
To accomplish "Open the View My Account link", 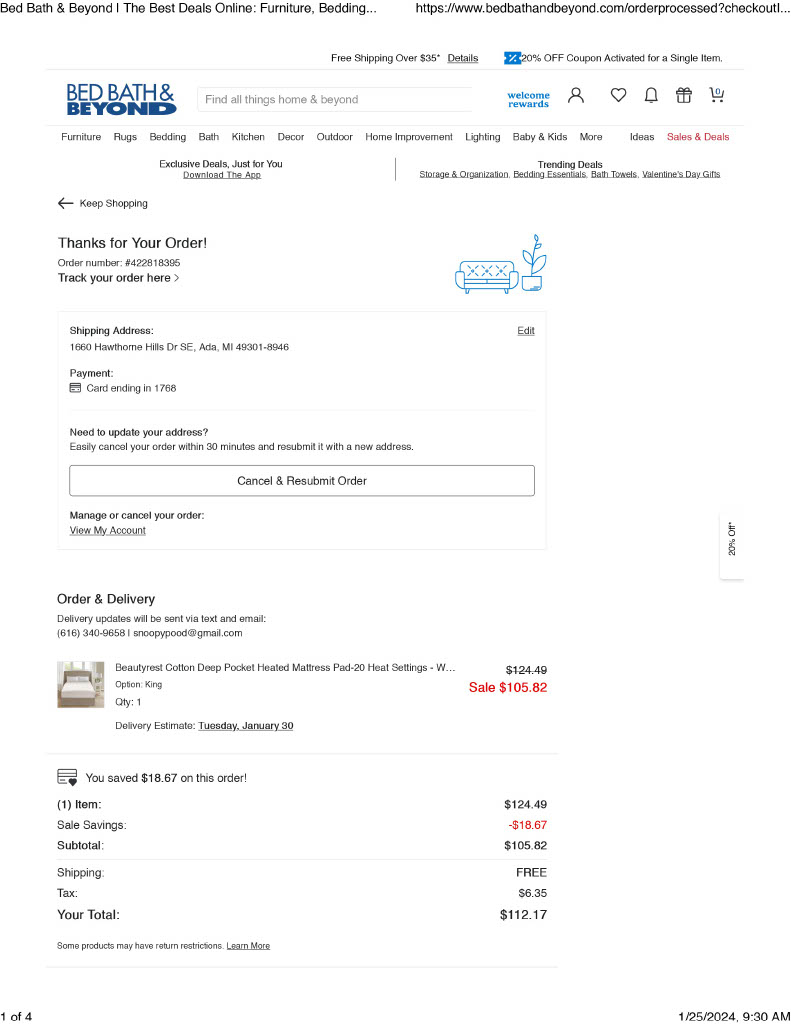I will [x=108, y=531].
